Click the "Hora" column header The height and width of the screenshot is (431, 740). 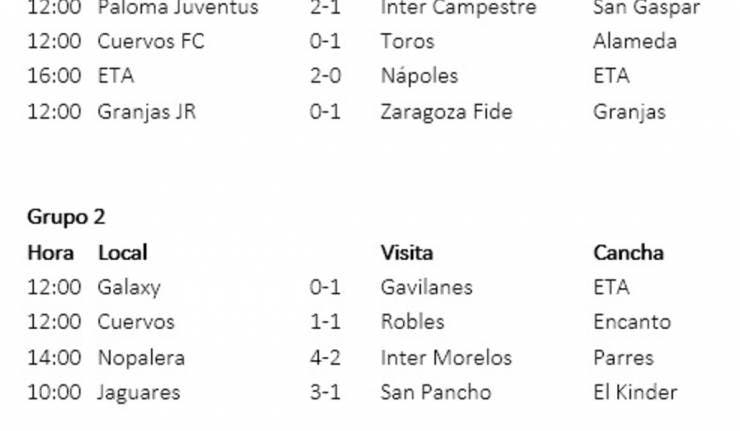click(50, 253)
